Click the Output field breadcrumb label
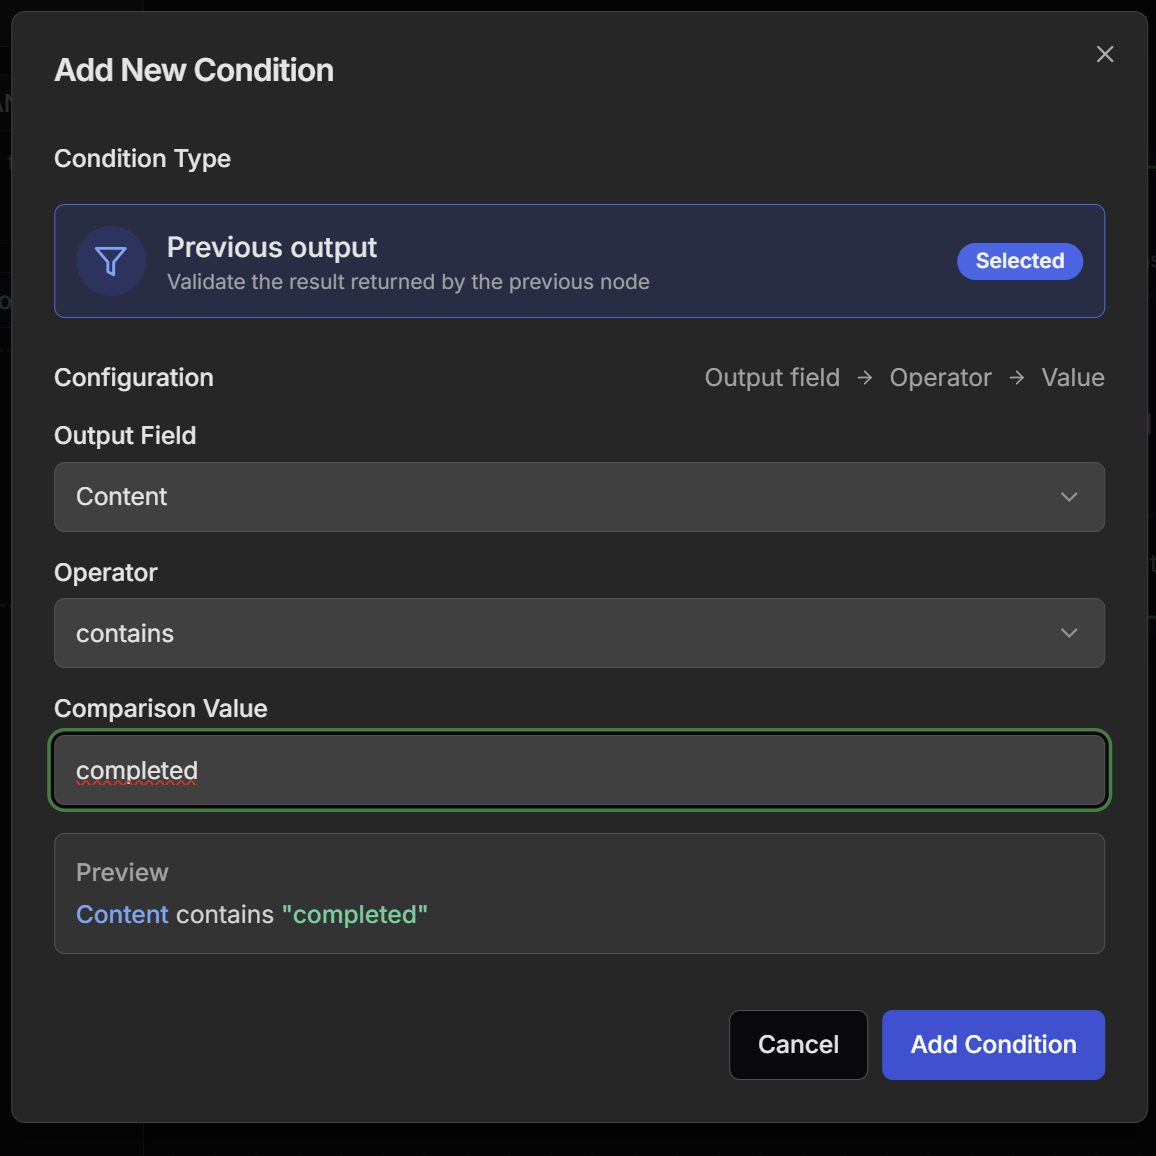Screen dimensions: 1156x1156 (x=772, y=378)
